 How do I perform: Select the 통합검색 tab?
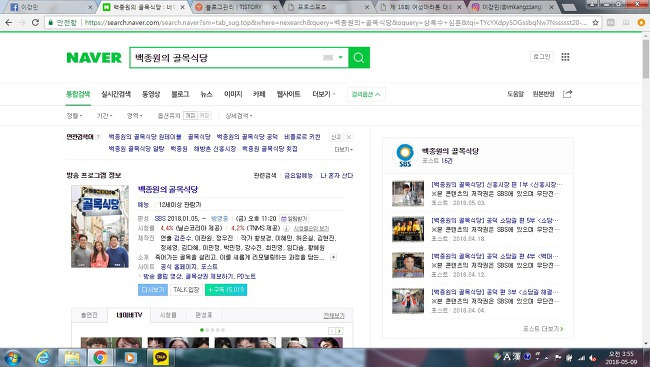point(78,94)
